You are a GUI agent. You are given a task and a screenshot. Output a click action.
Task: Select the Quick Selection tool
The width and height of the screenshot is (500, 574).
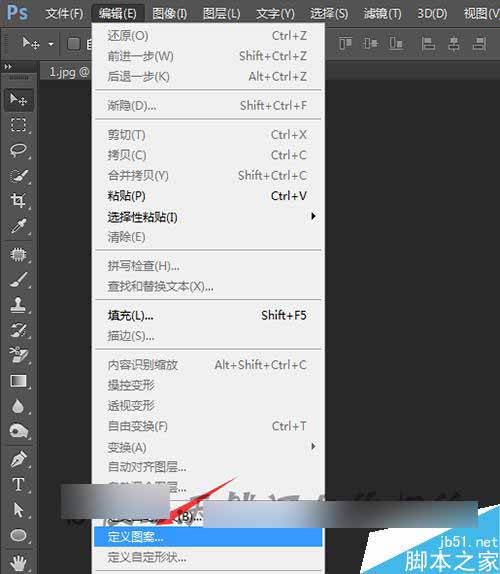click(18, 175)
